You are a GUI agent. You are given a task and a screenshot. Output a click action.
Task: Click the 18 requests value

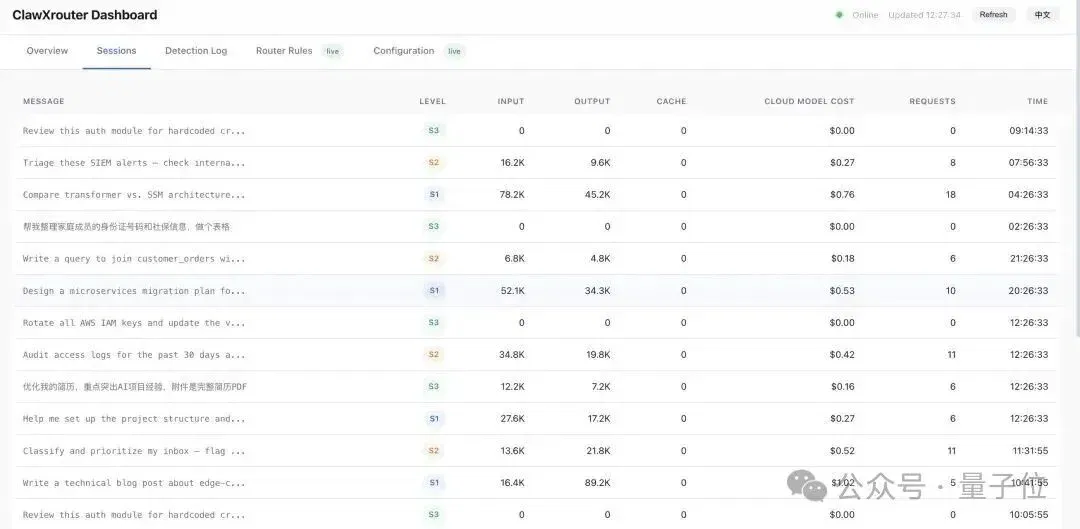pos(951,195)
